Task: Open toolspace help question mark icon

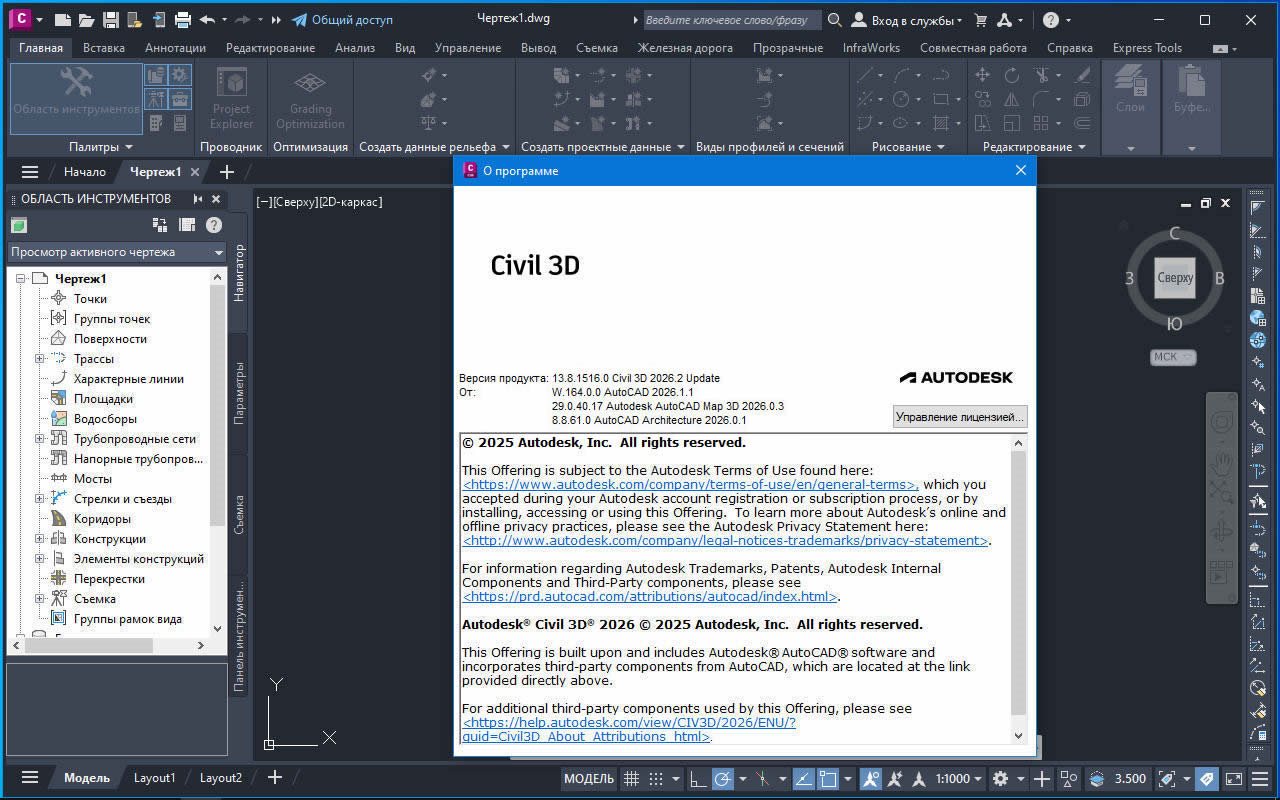Action: (213, 225)
